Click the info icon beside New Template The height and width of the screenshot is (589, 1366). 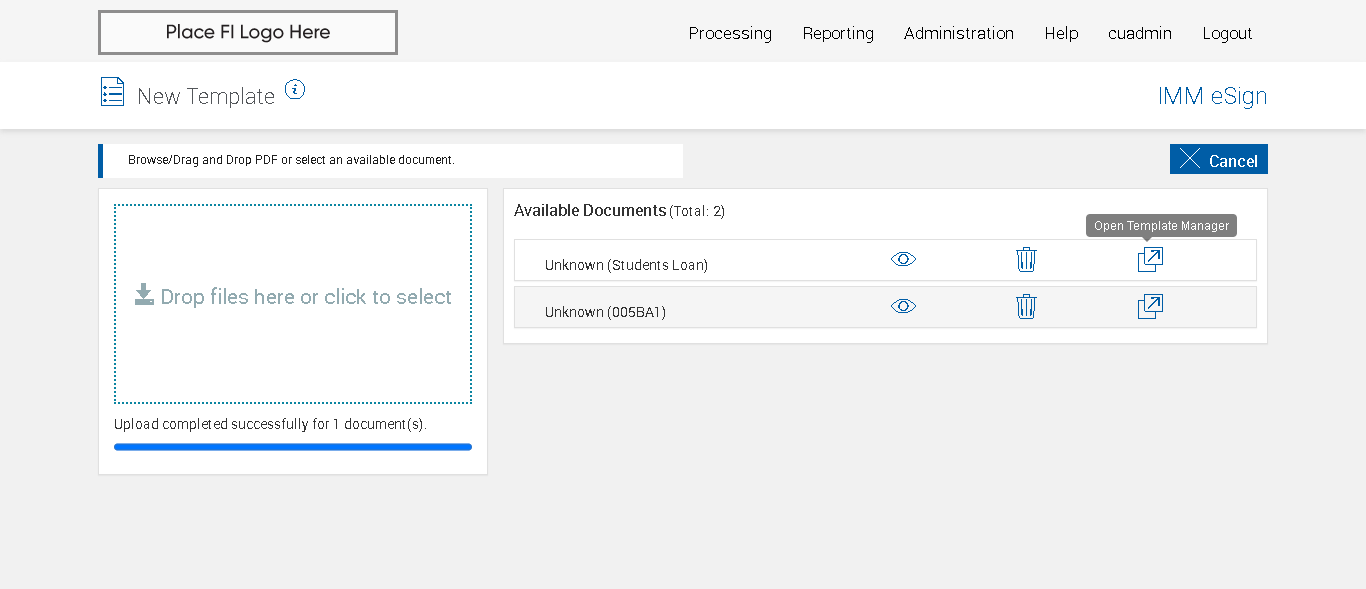pyautogui.click(x=295, y=90)
